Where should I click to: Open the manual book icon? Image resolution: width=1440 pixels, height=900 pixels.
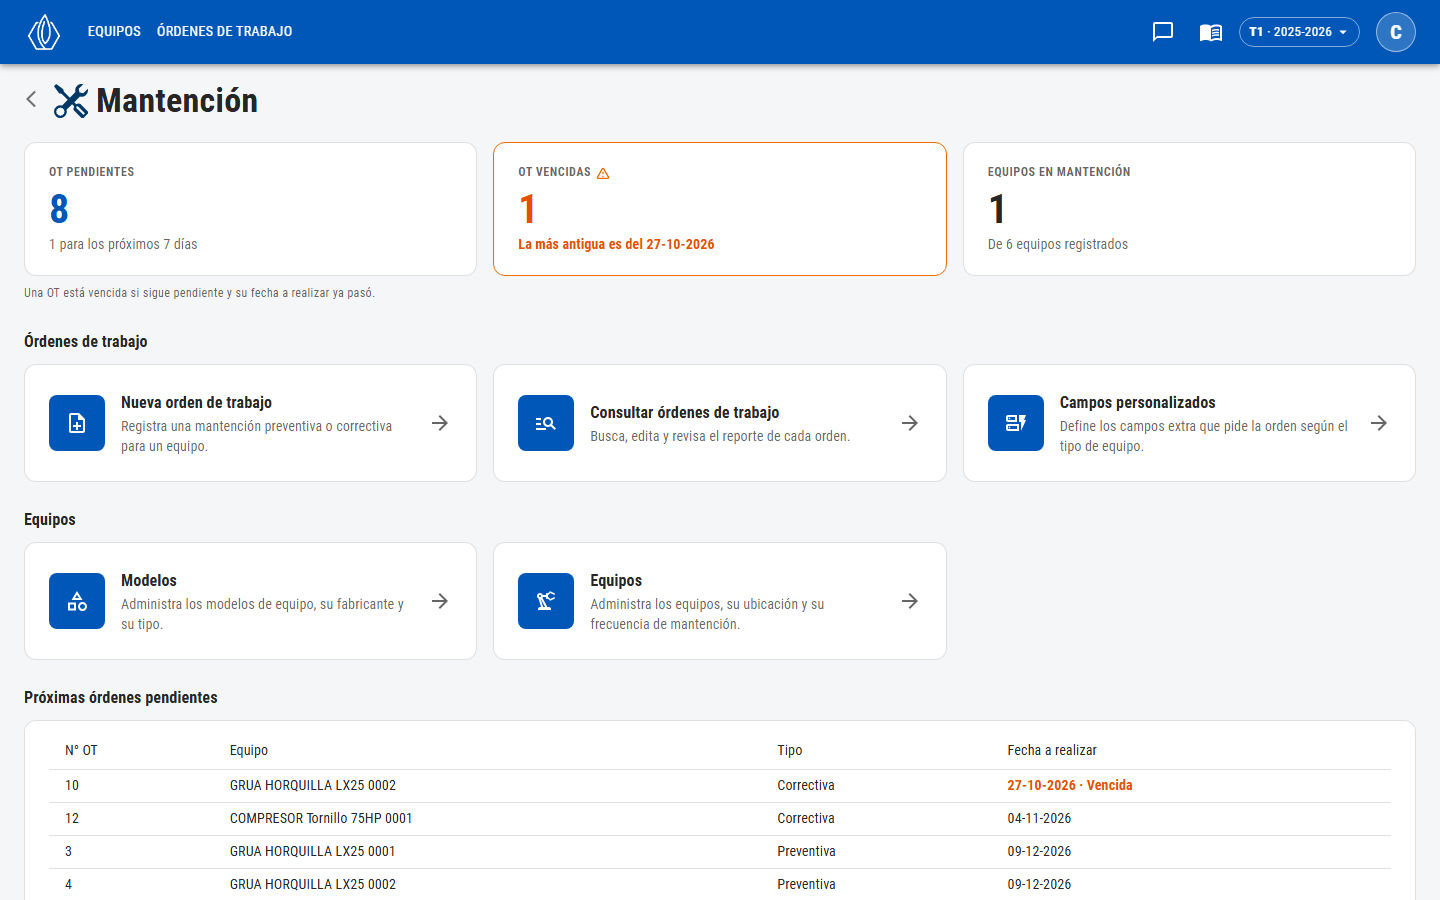1210,32
